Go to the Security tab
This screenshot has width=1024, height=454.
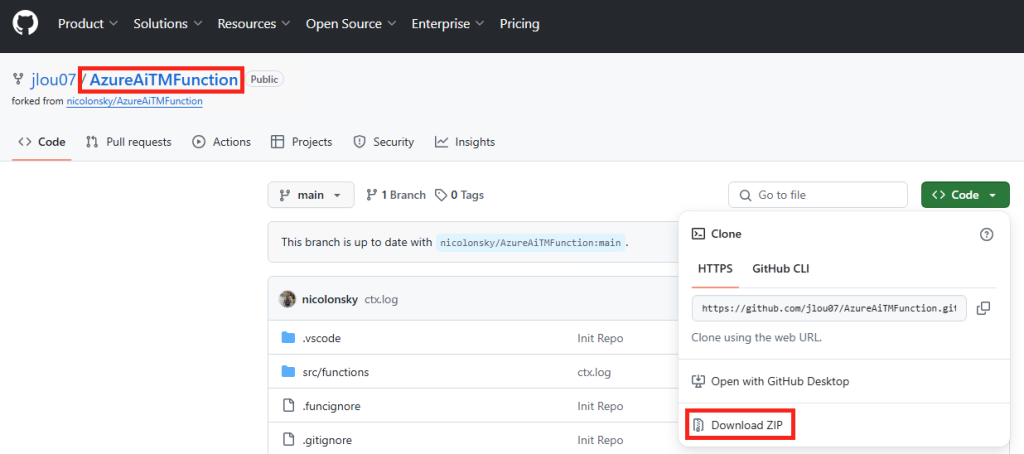[x=383, y=142]
